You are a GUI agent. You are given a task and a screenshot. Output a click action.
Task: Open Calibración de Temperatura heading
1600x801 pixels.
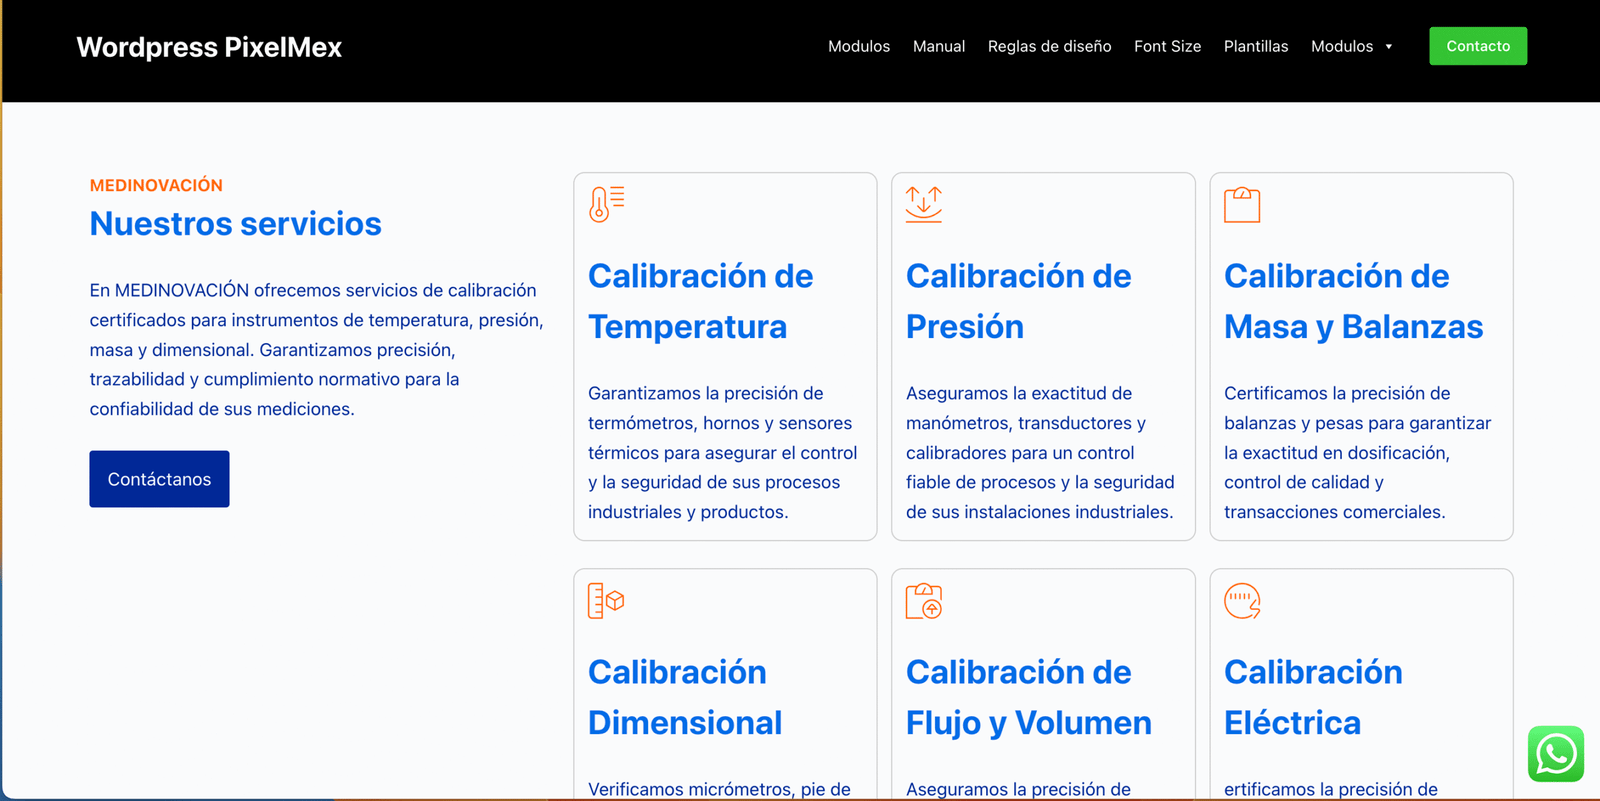(x=700, y=301)
